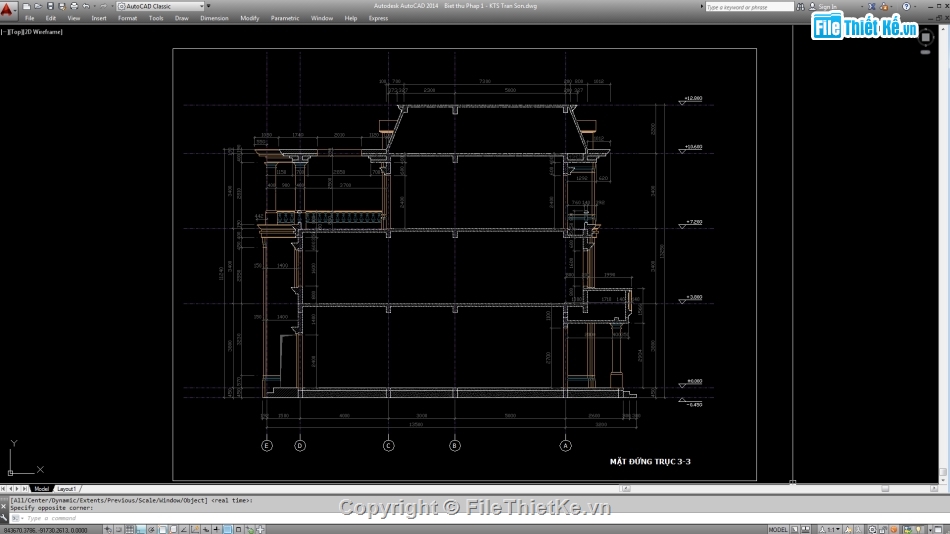Switch to the Model tab

pos(41,489)
